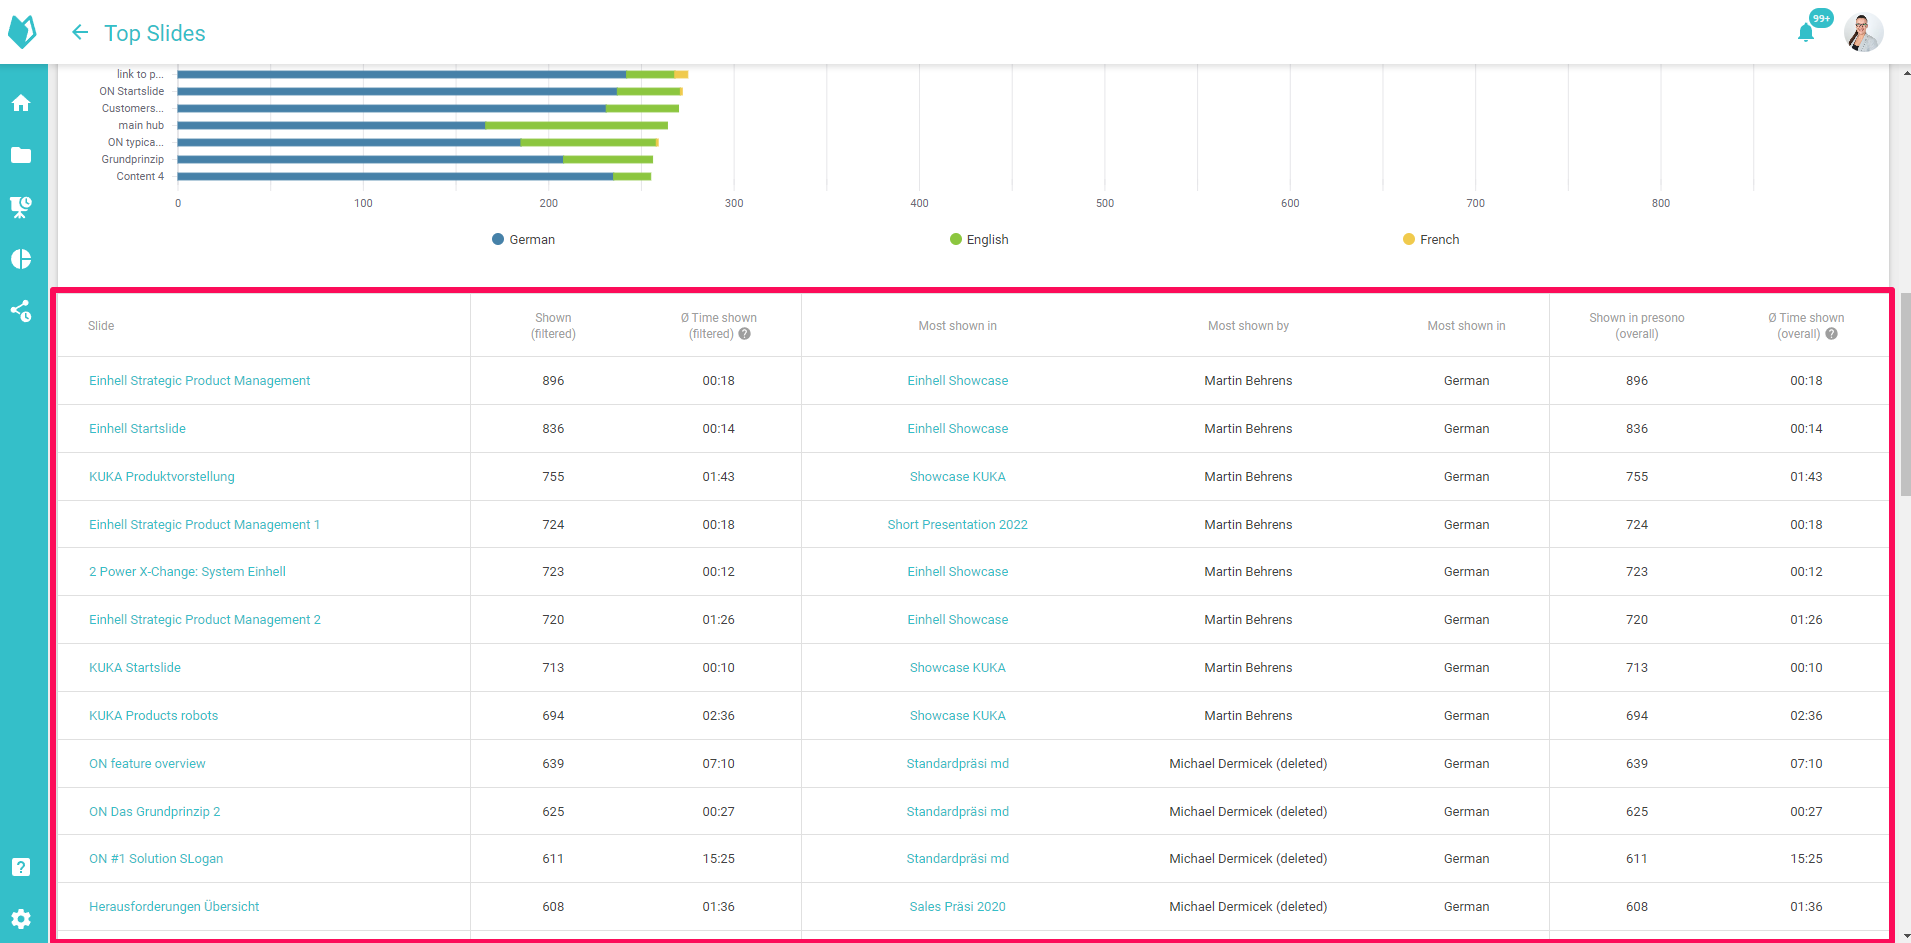
Task: Click help icon next to Time shown (filtered)
Action: point(745,334)
